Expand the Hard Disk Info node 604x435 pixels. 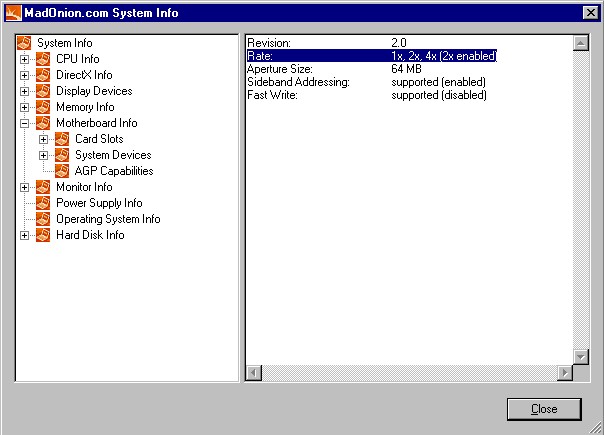tap(24, 235)
